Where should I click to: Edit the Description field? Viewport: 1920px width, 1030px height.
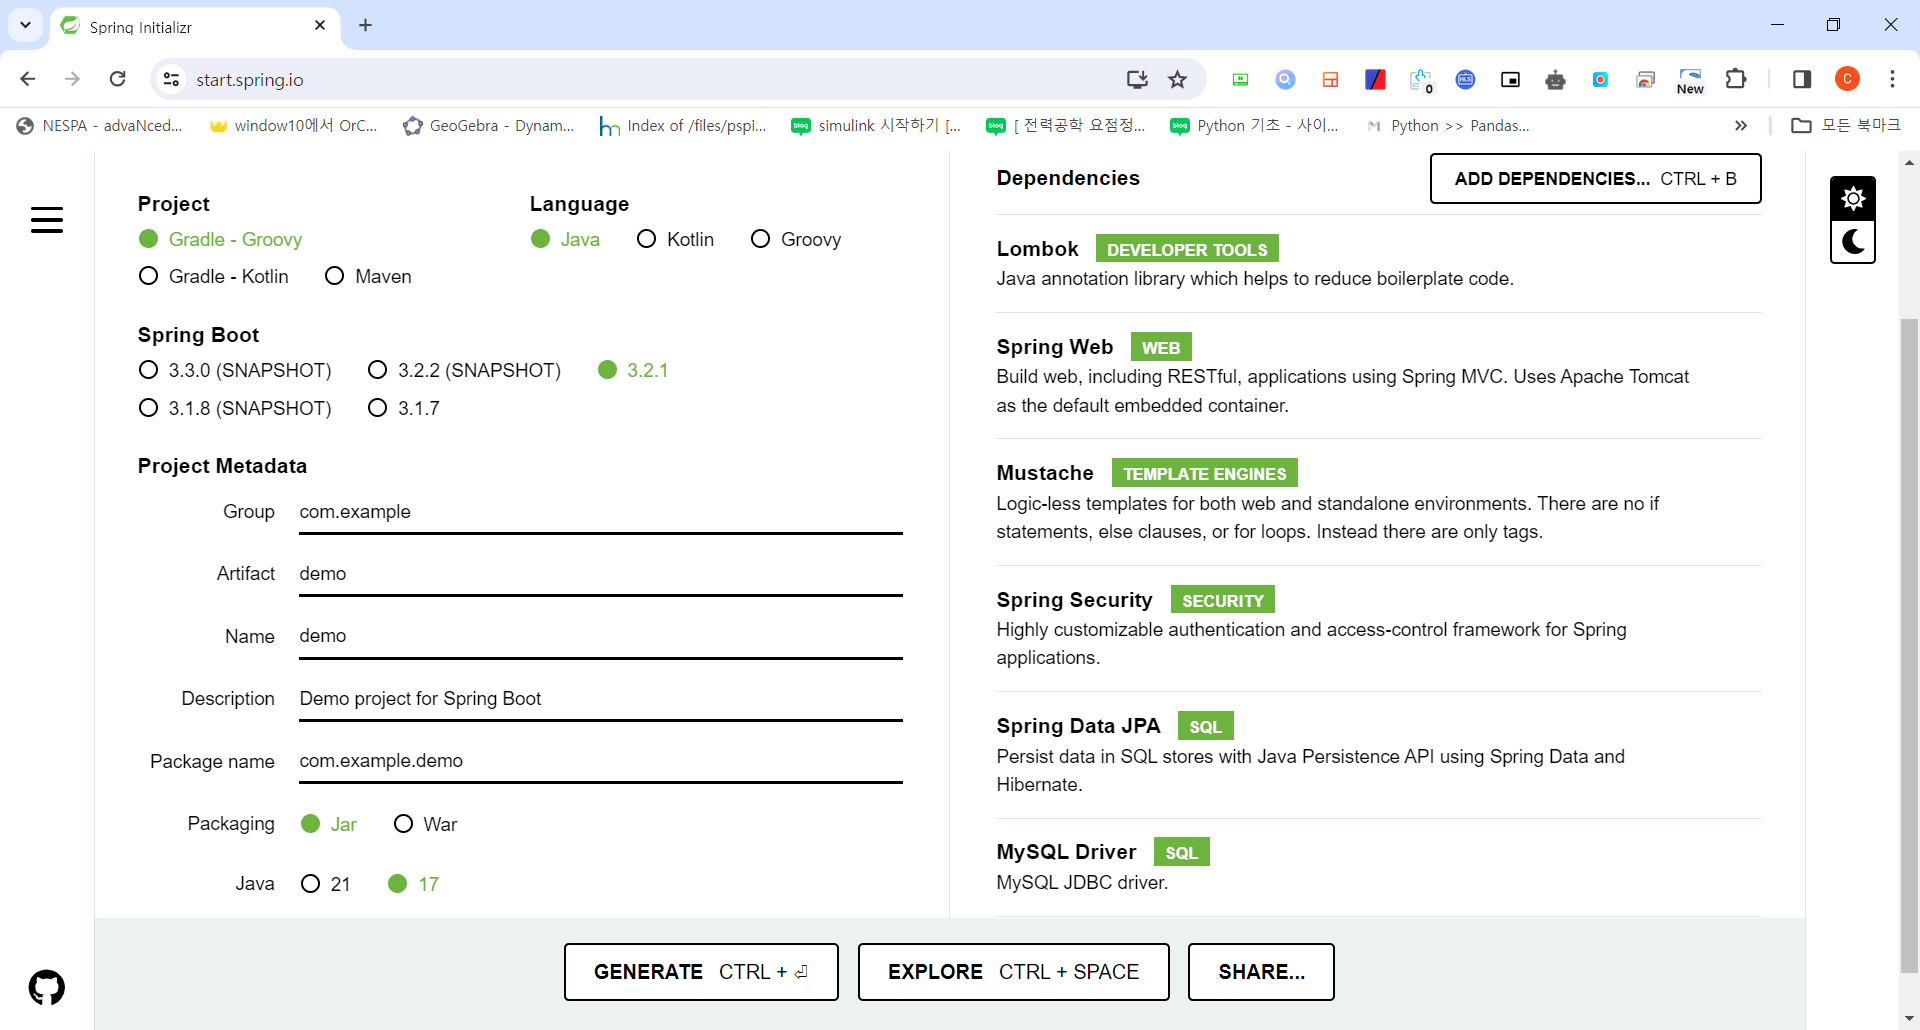point(600,699)
